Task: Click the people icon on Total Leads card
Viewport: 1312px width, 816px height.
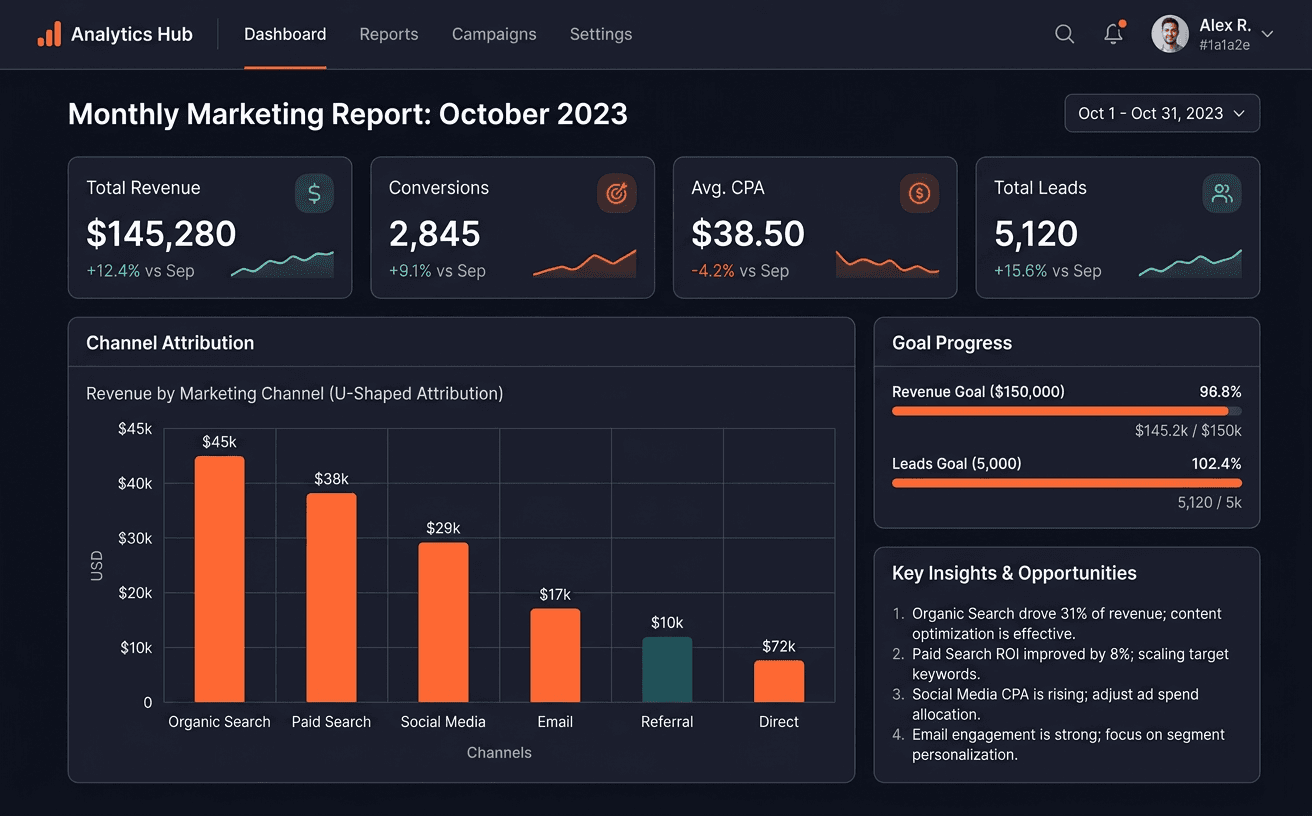Action: pos(1222,194)
